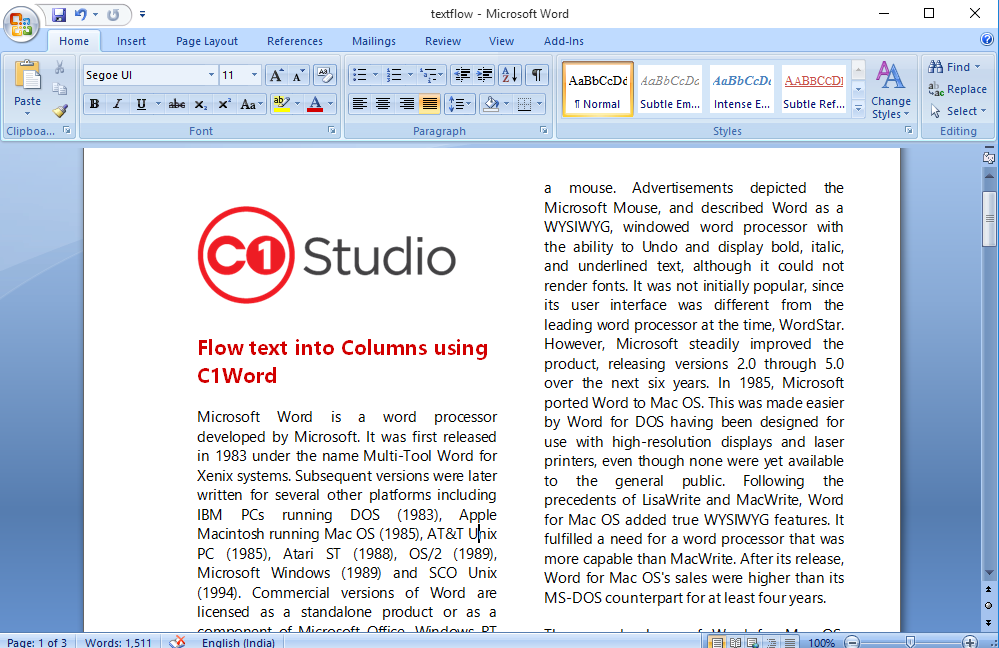Screen dimensions: 999x648
Task: Expand the bullets library dropdown arrow
Action: (x=375, y=75)
